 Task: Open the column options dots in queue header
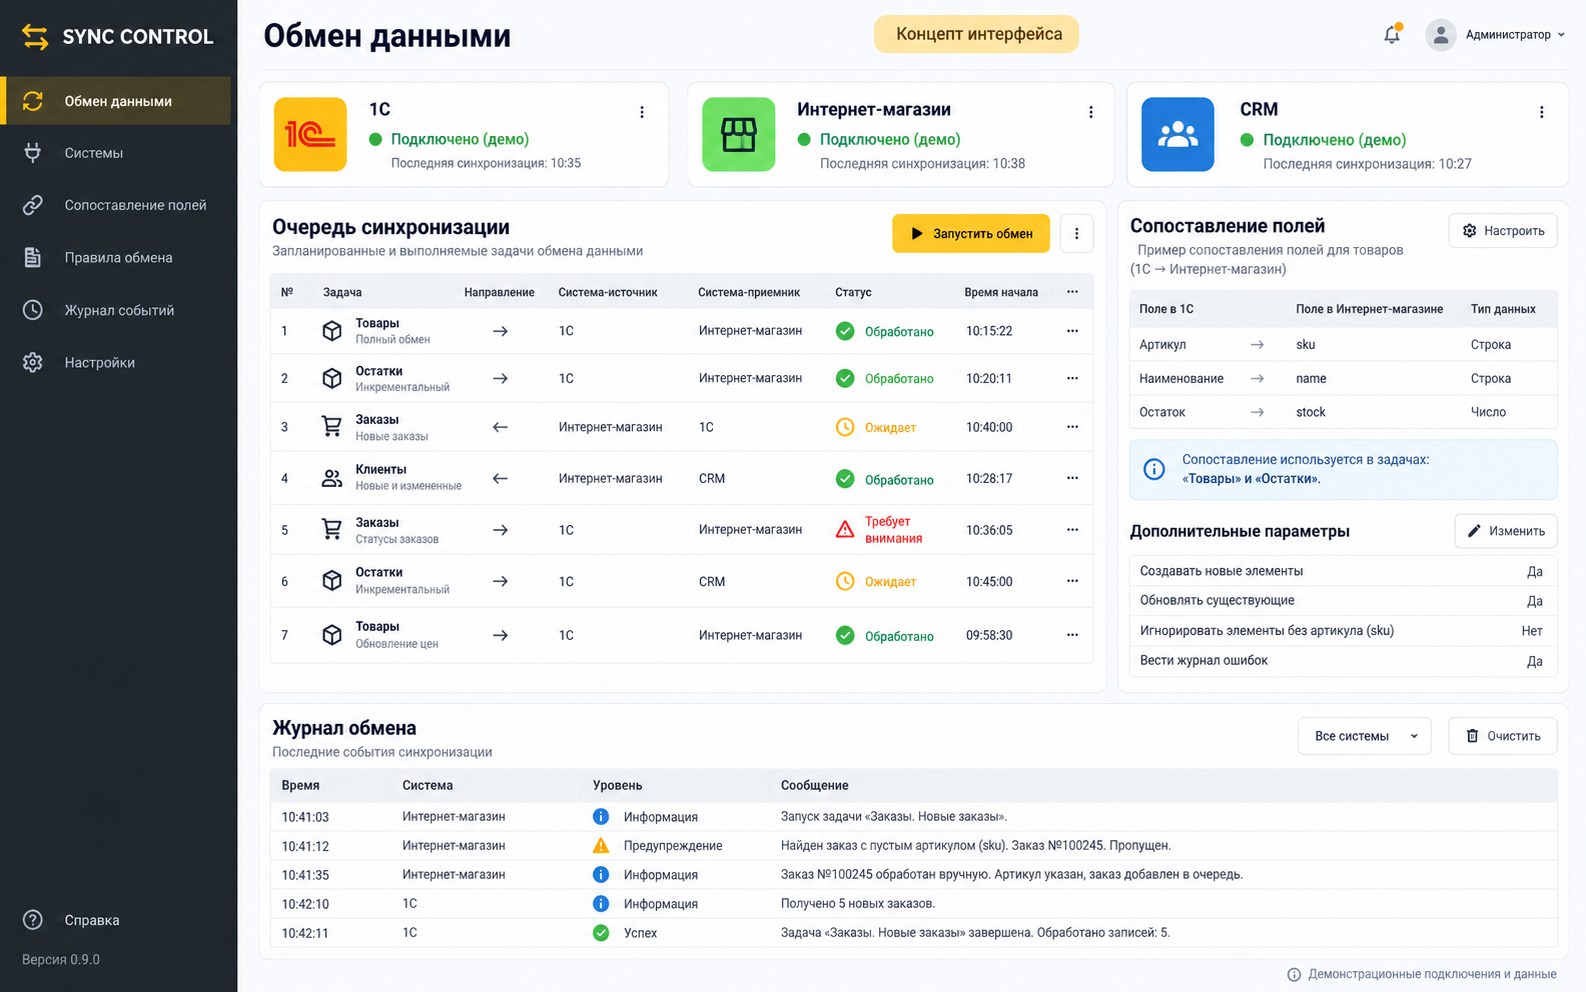pyautogui.click(x=1072, y=292)
